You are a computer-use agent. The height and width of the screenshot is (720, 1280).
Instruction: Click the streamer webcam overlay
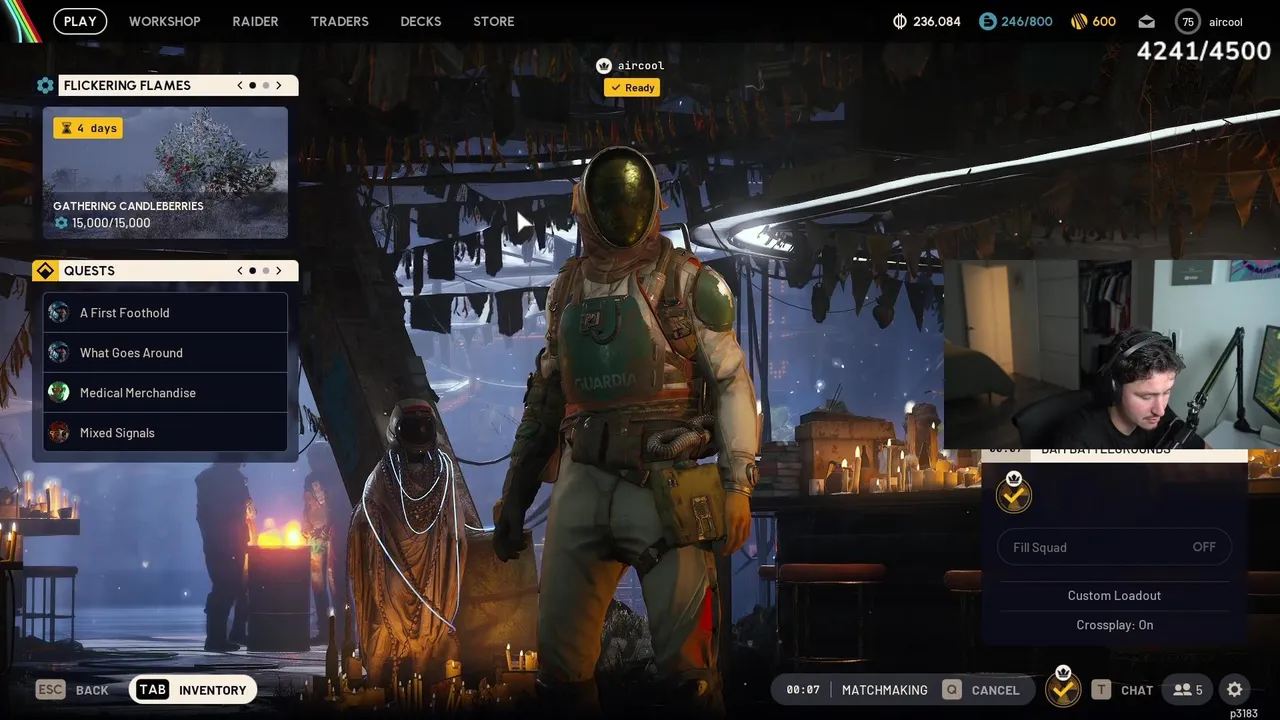coord(1112,355)
